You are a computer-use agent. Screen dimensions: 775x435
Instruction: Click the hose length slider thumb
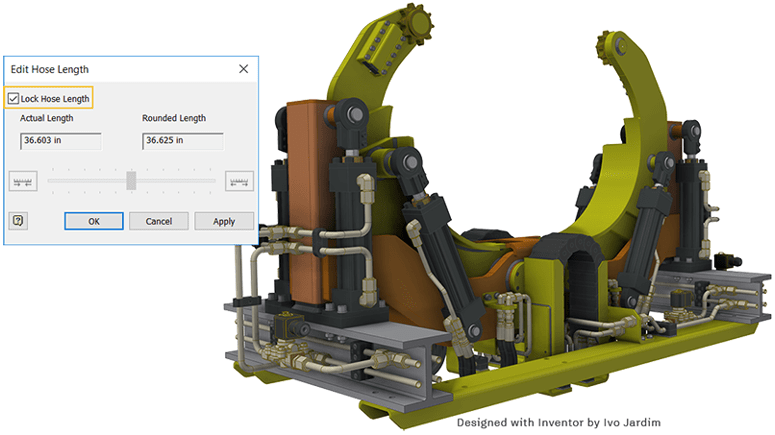pyautogui.click(x=131, y=180)
